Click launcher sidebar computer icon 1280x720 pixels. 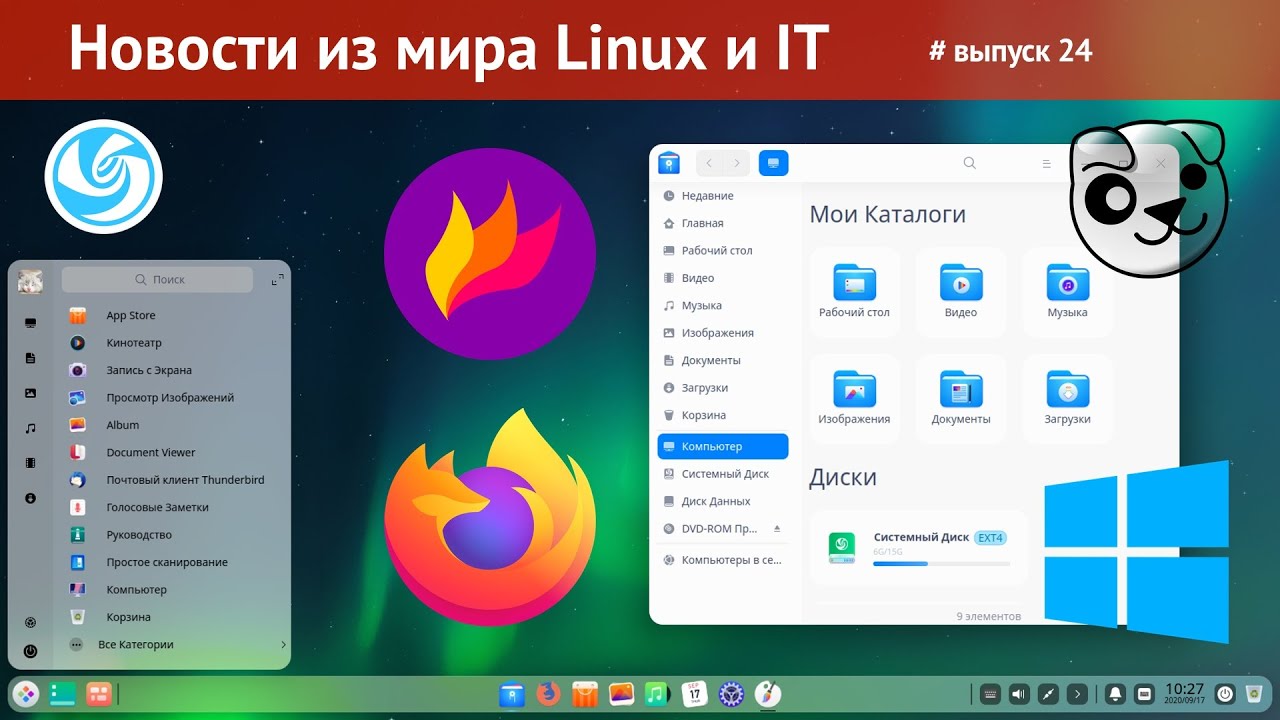coord(30,323)
